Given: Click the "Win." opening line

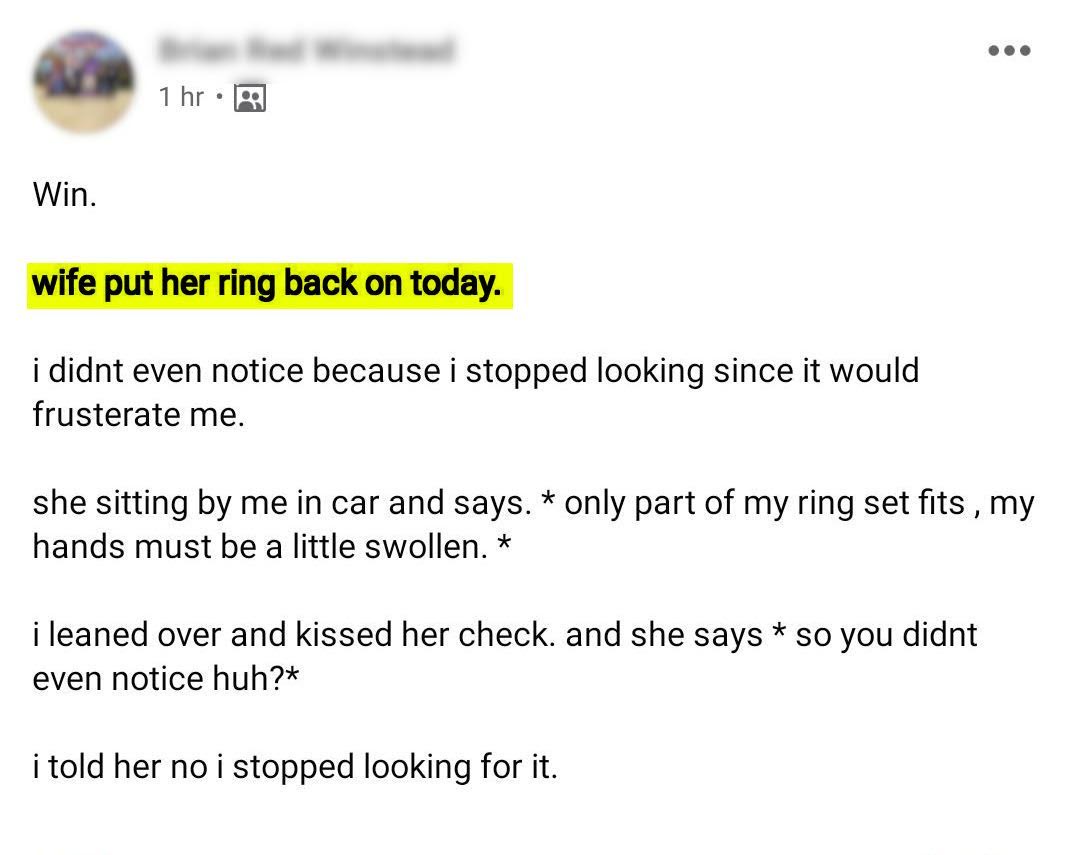Looking at the screenshot, I should point(64,194).
